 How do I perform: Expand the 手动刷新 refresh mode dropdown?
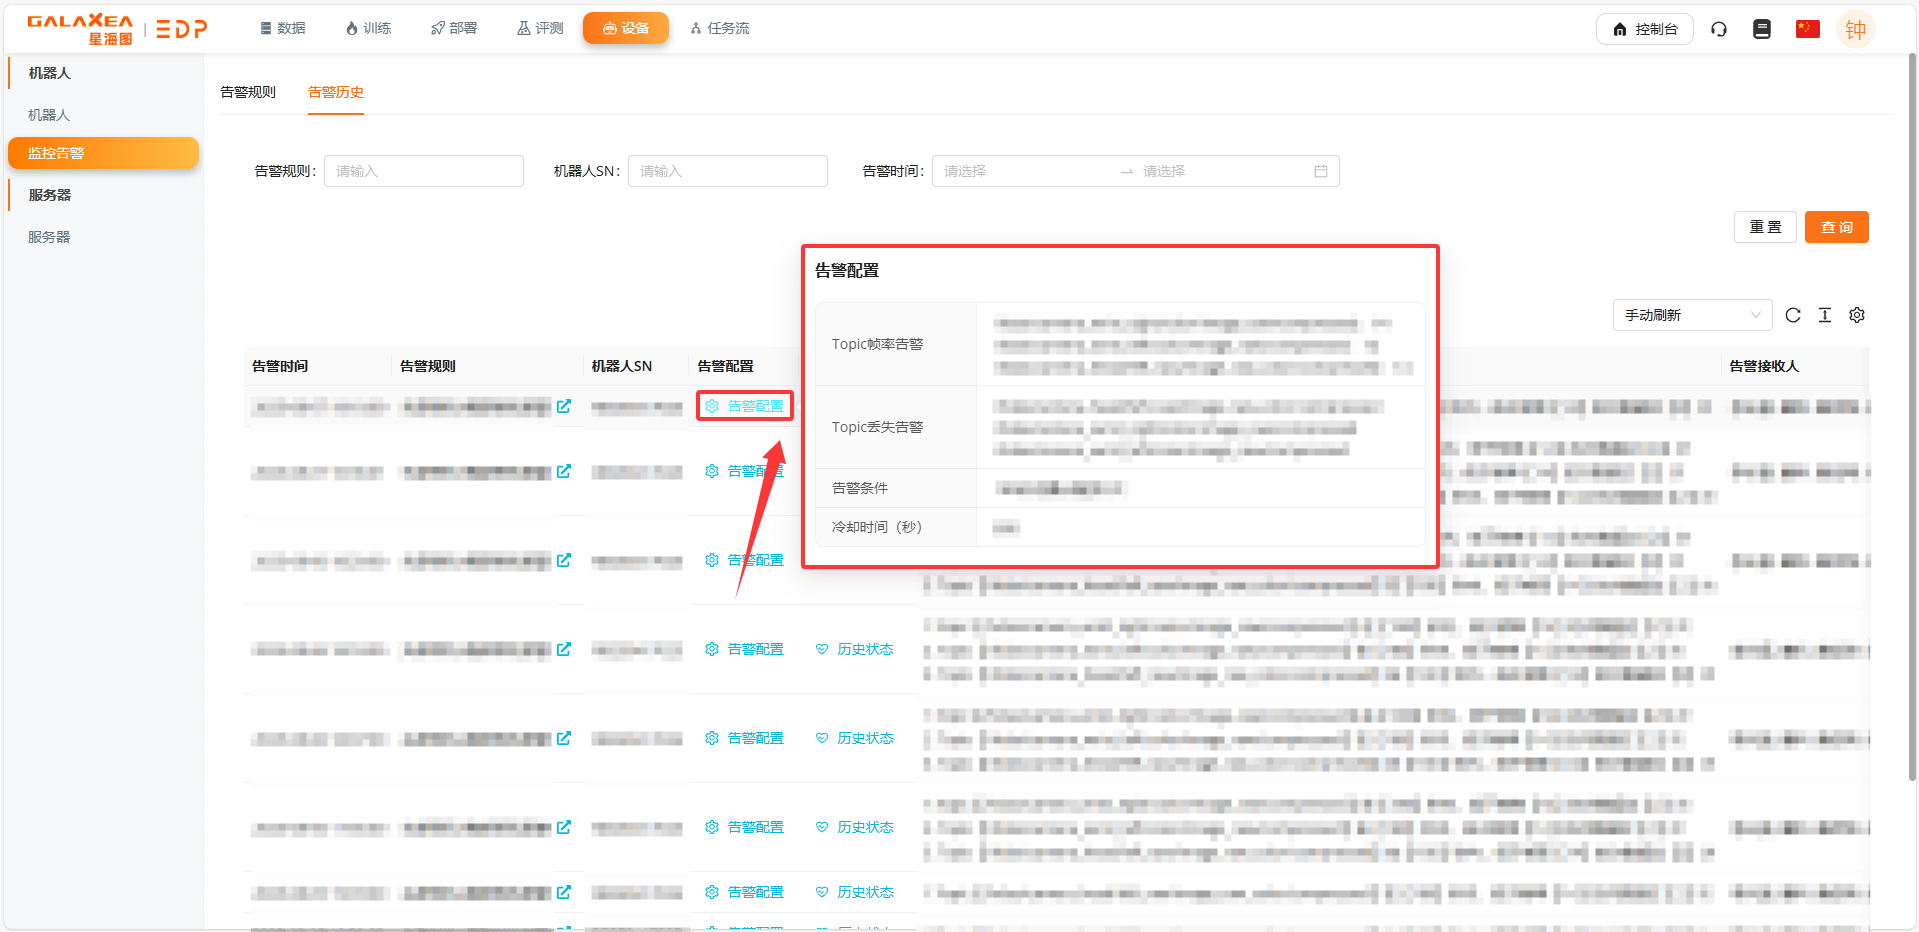click(x=1692, y=315)
